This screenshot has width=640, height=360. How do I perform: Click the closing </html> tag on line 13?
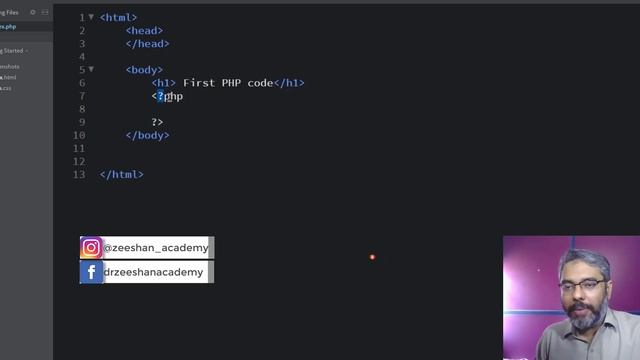(122, 175)
